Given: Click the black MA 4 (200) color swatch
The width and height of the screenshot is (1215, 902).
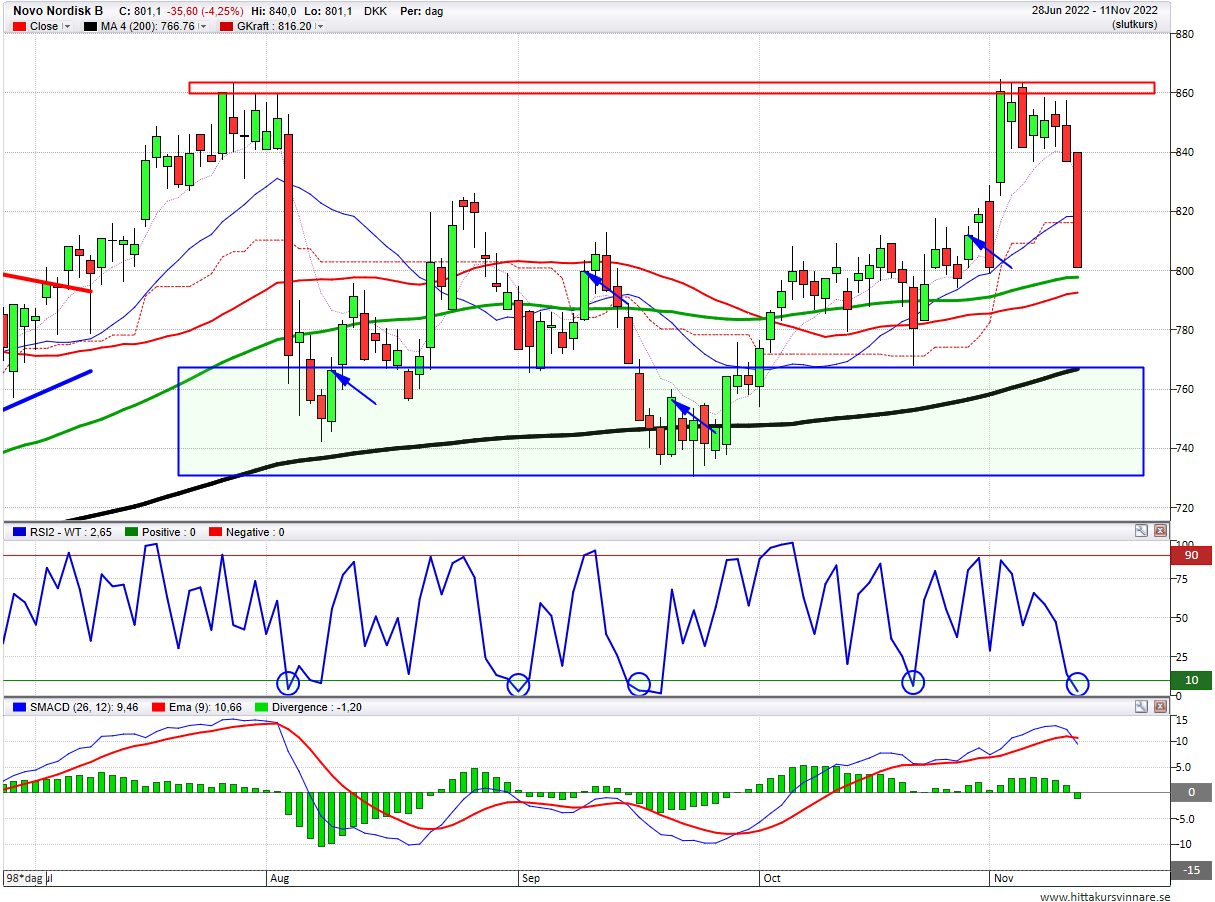Looking at the screenshot, I should (91, 26).
